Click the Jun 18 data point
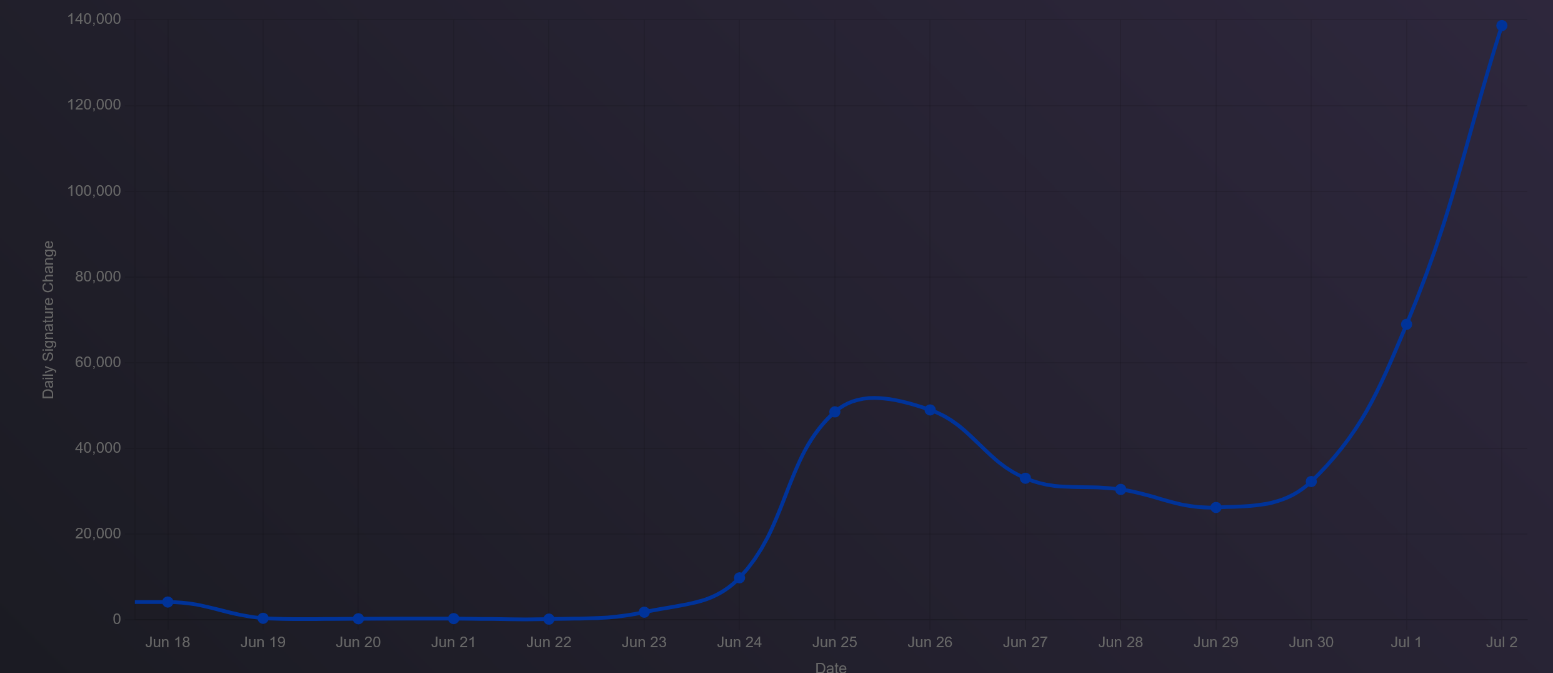 pyautogui.click(x=168, y=602)
